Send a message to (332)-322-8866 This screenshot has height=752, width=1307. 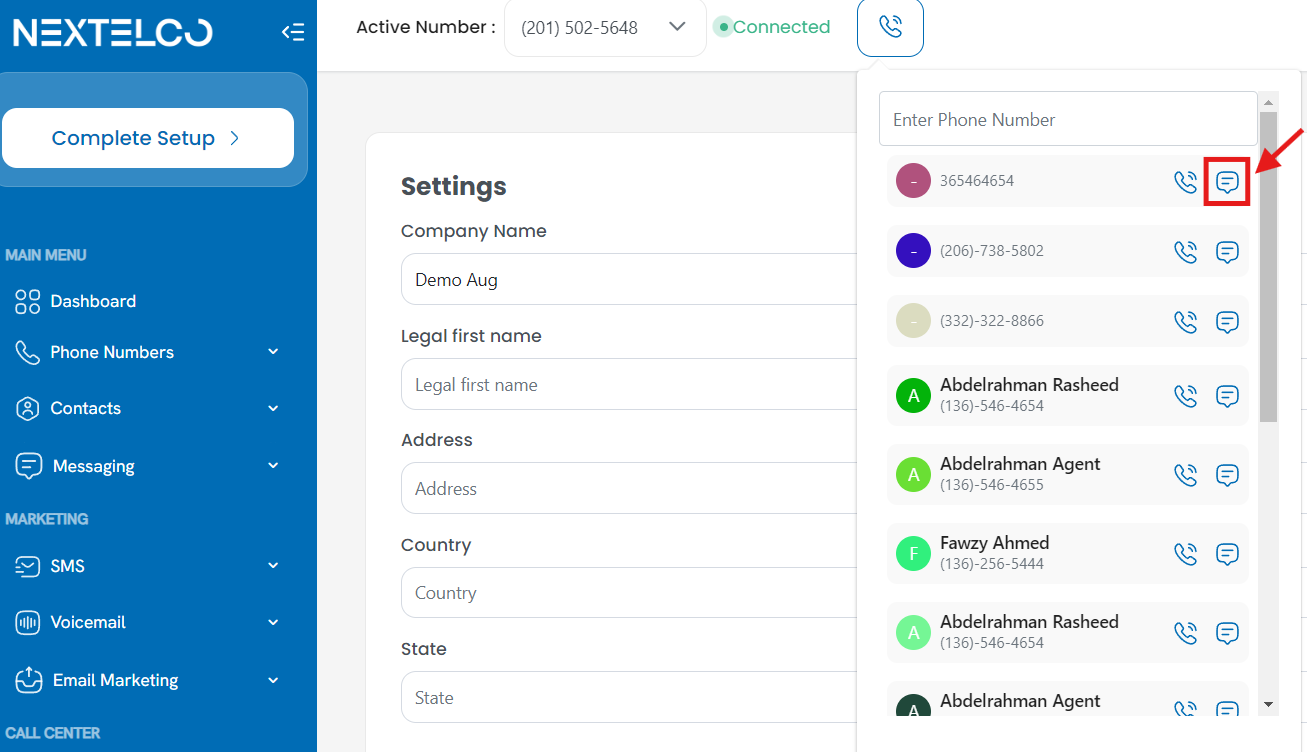click(1227, 322)
